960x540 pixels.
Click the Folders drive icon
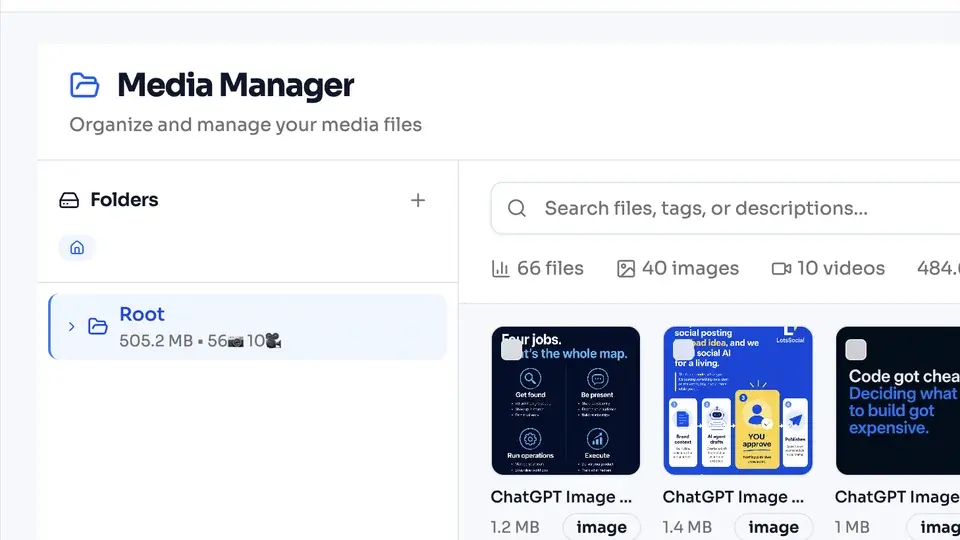tap(69, 200)
